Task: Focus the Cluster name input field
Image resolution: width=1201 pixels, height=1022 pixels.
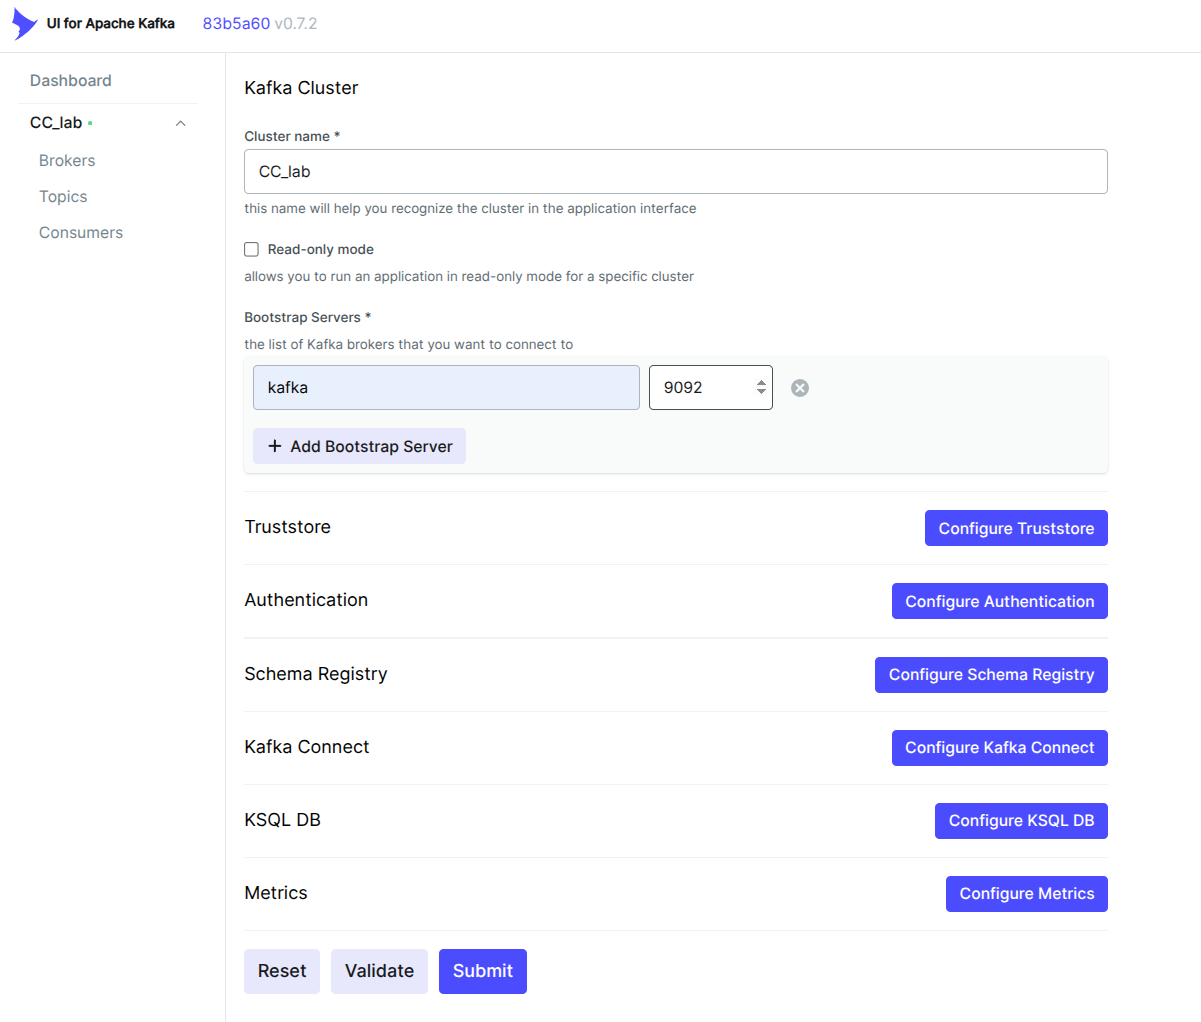Action: tap(676, 171)
